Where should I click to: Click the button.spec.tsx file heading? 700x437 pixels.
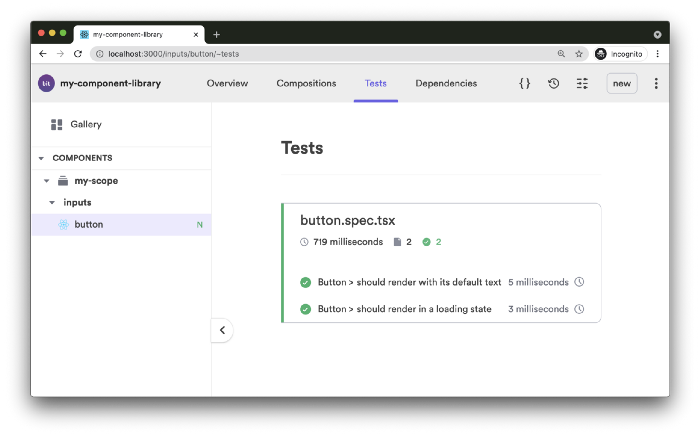point(347,221)
